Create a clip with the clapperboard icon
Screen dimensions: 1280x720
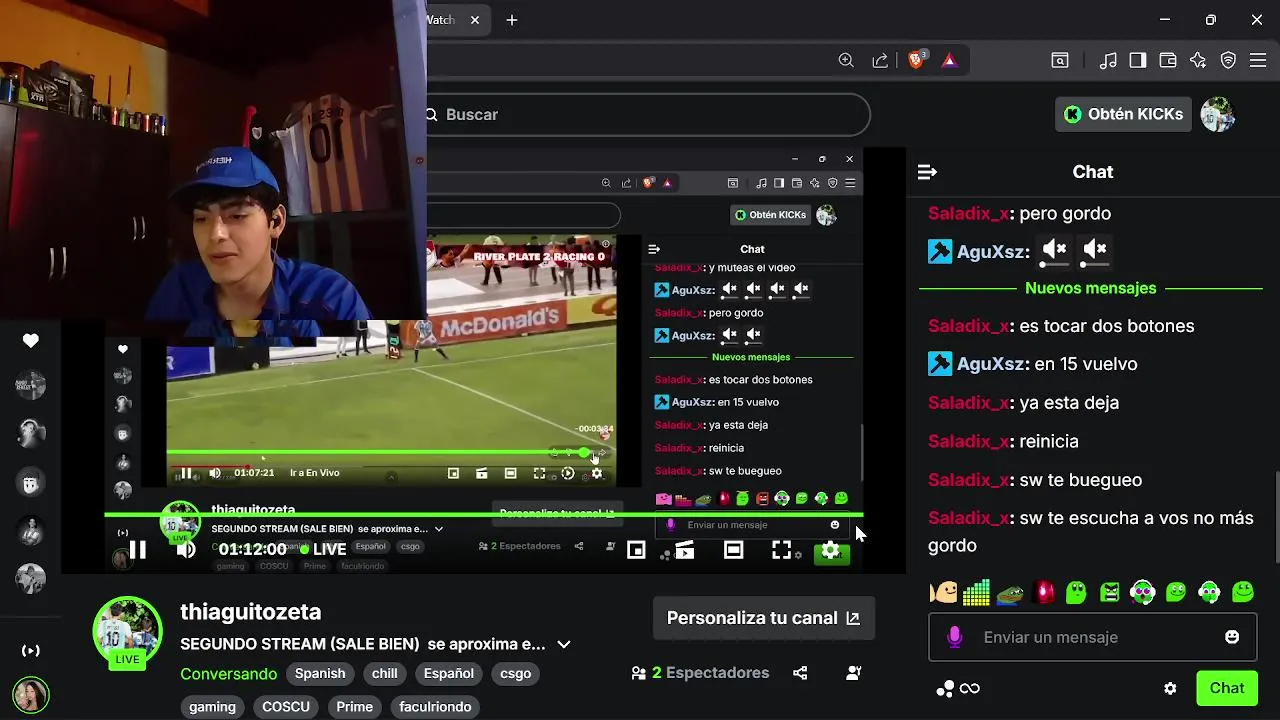pyautogui.click(x=685, y=550)
